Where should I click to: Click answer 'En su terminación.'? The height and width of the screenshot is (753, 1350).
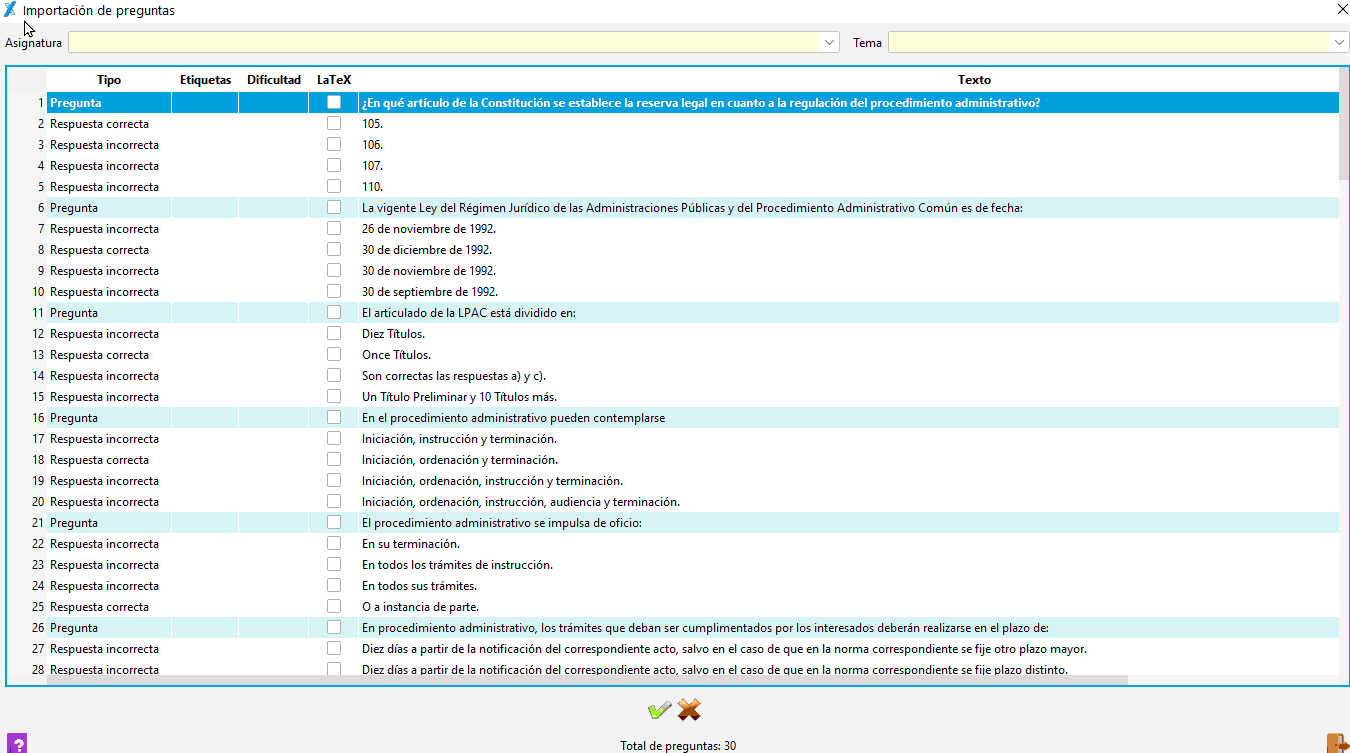[411, 544]
